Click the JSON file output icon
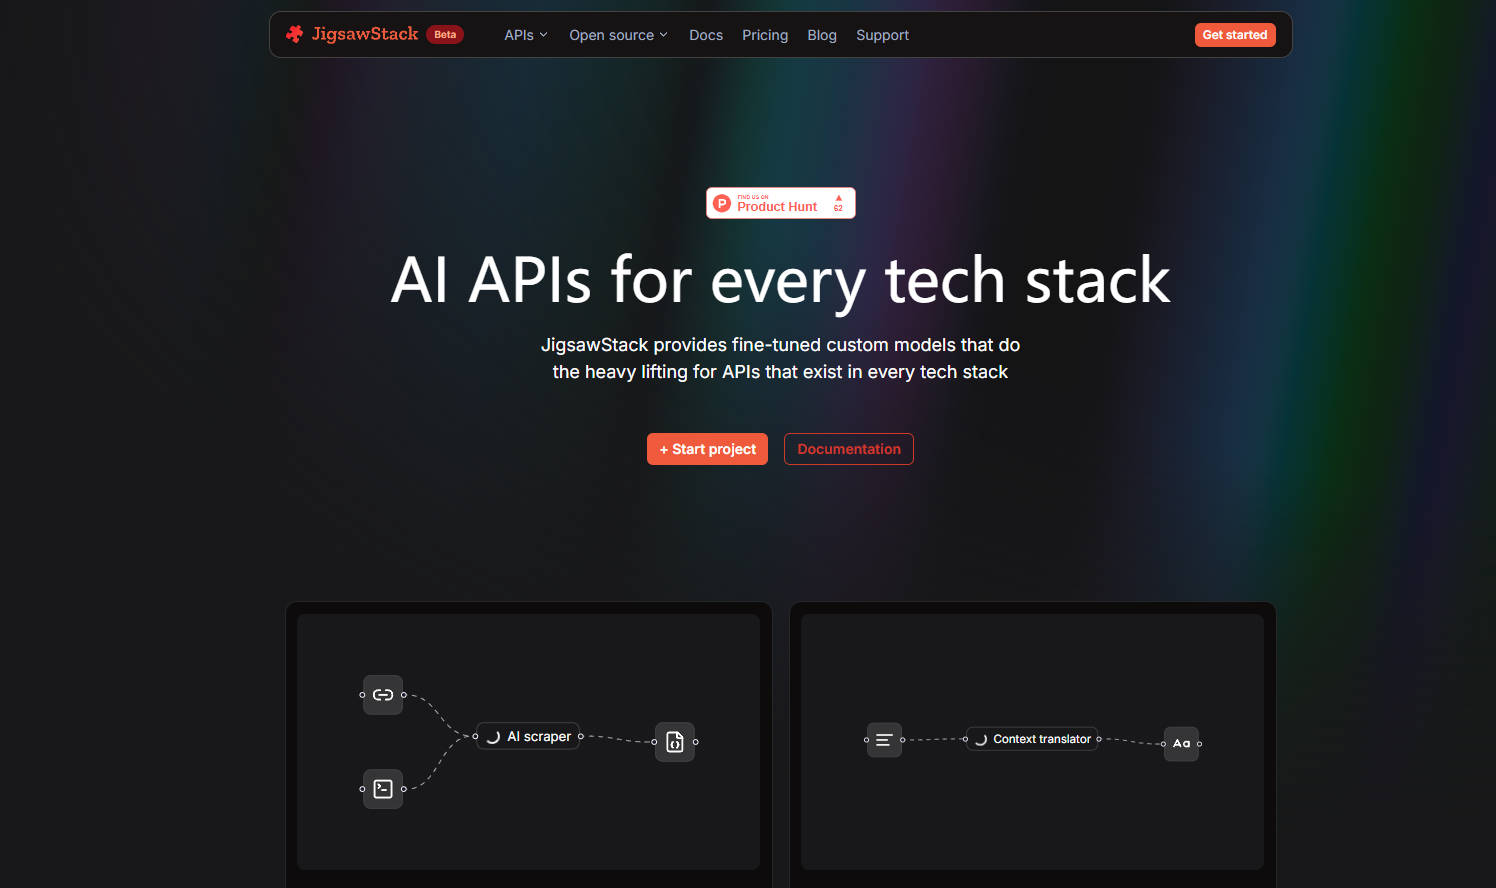The height and width of the screenshot is (888, 1496). 675,741
